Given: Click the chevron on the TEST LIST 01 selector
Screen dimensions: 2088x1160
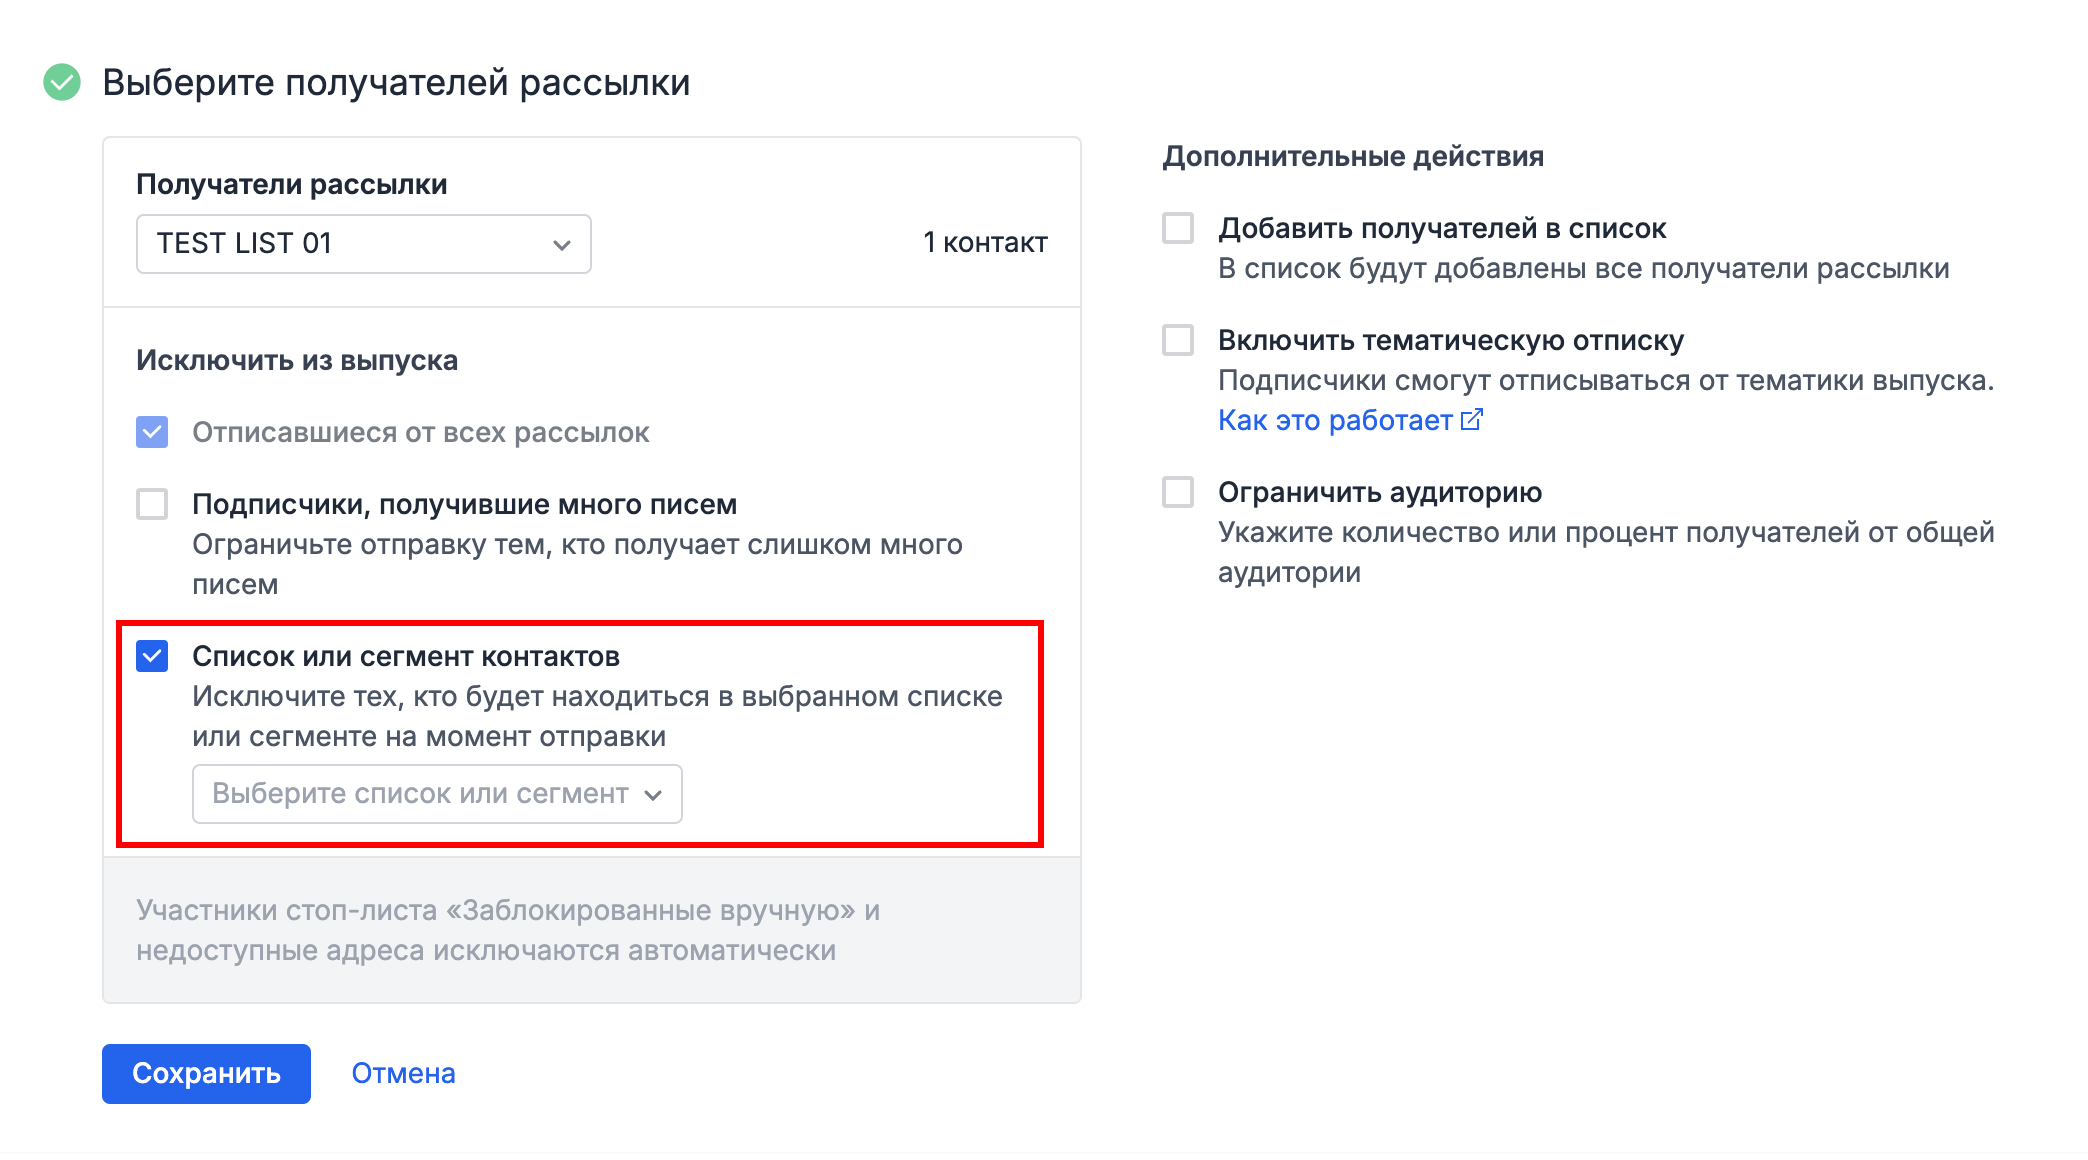Looking at the screenshot, I should click(x=561, y=243).
